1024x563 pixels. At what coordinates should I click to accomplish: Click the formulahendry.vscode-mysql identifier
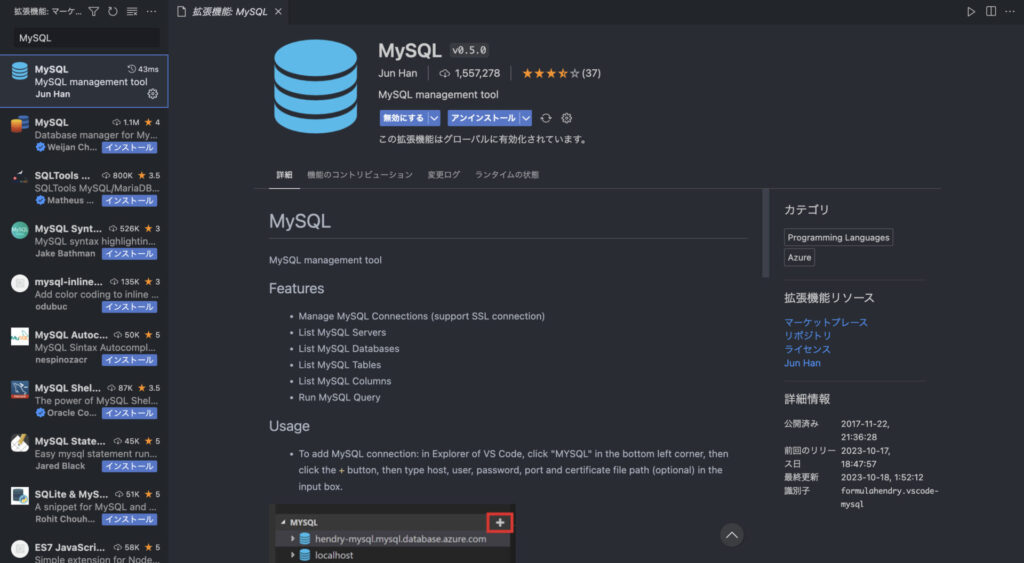889,497
